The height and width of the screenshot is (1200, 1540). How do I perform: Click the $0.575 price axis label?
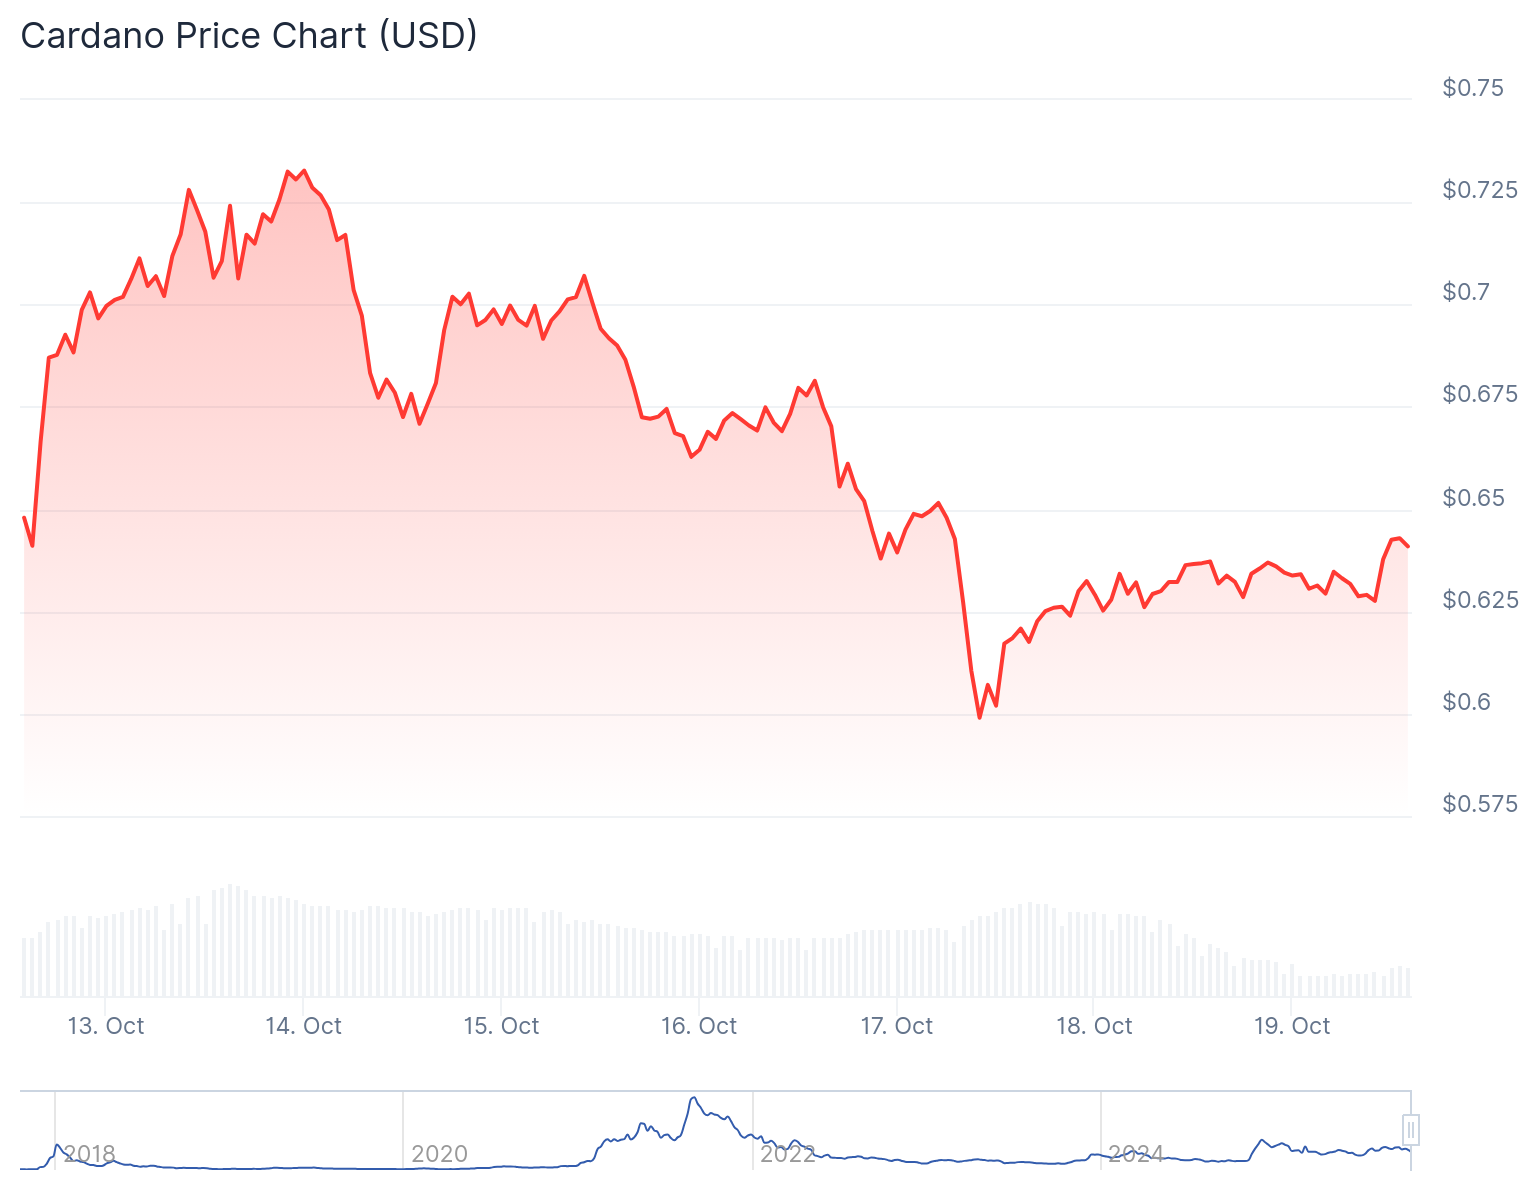(x=1480, y=804)
